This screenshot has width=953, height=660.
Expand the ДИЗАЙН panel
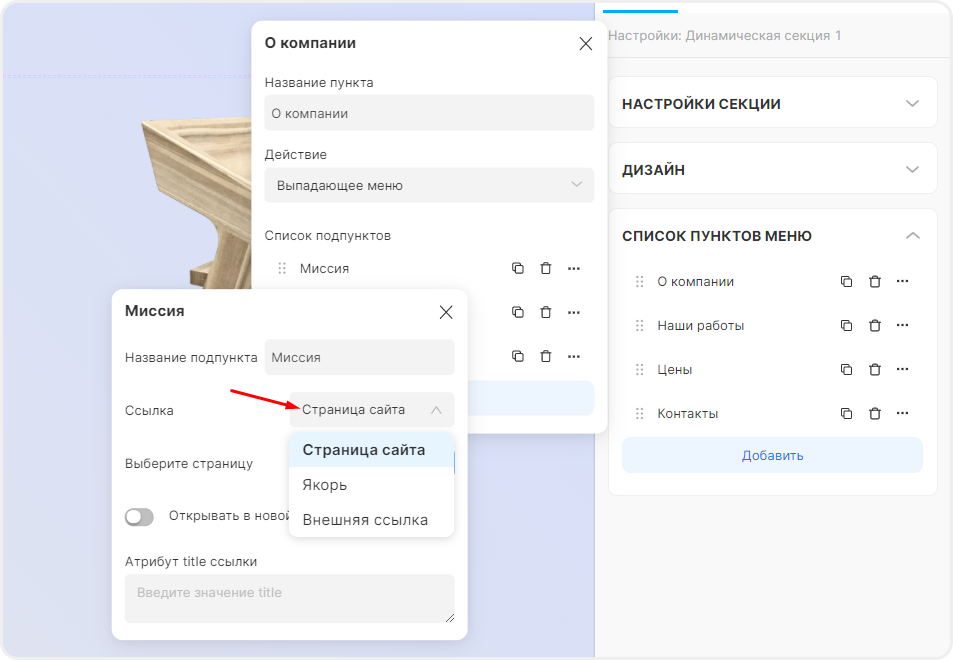(772, 169)
